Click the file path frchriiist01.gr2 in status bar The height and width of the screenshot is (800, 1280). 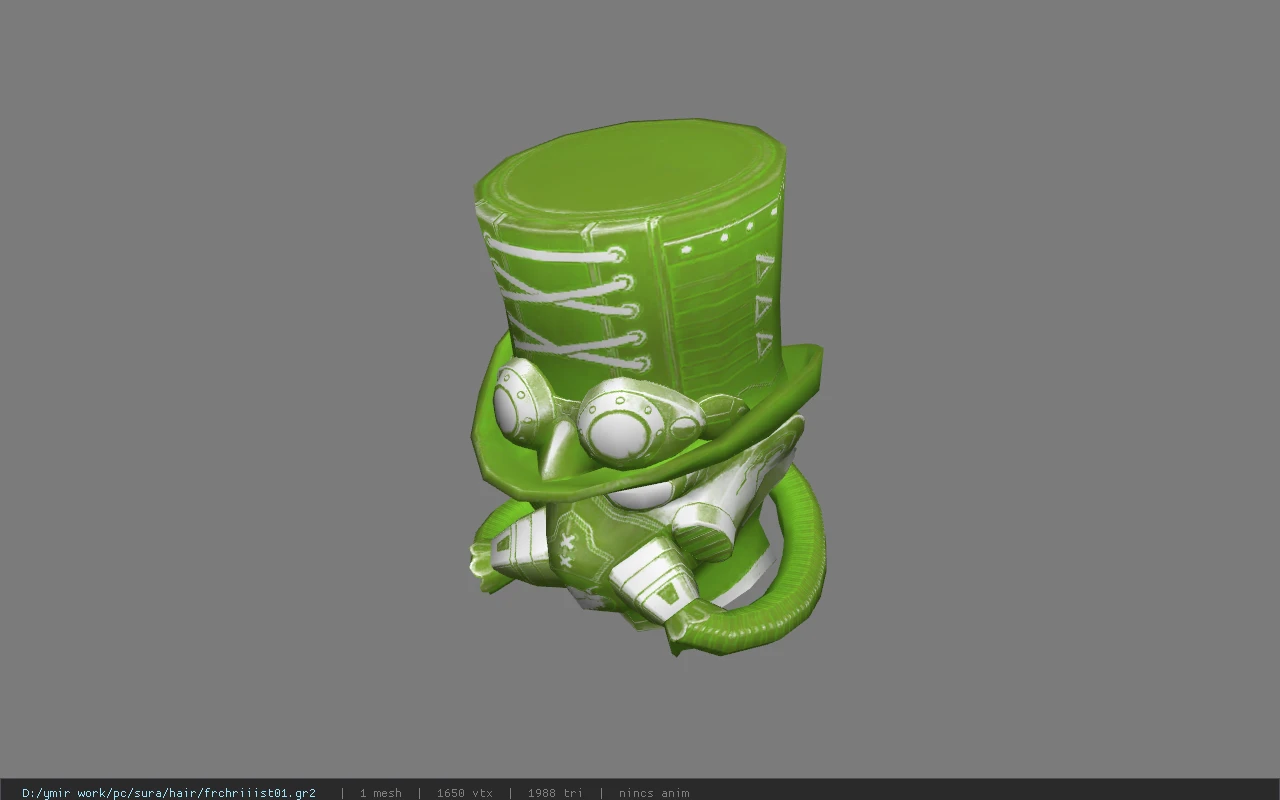pyautogui.click(x=169, y=793)
